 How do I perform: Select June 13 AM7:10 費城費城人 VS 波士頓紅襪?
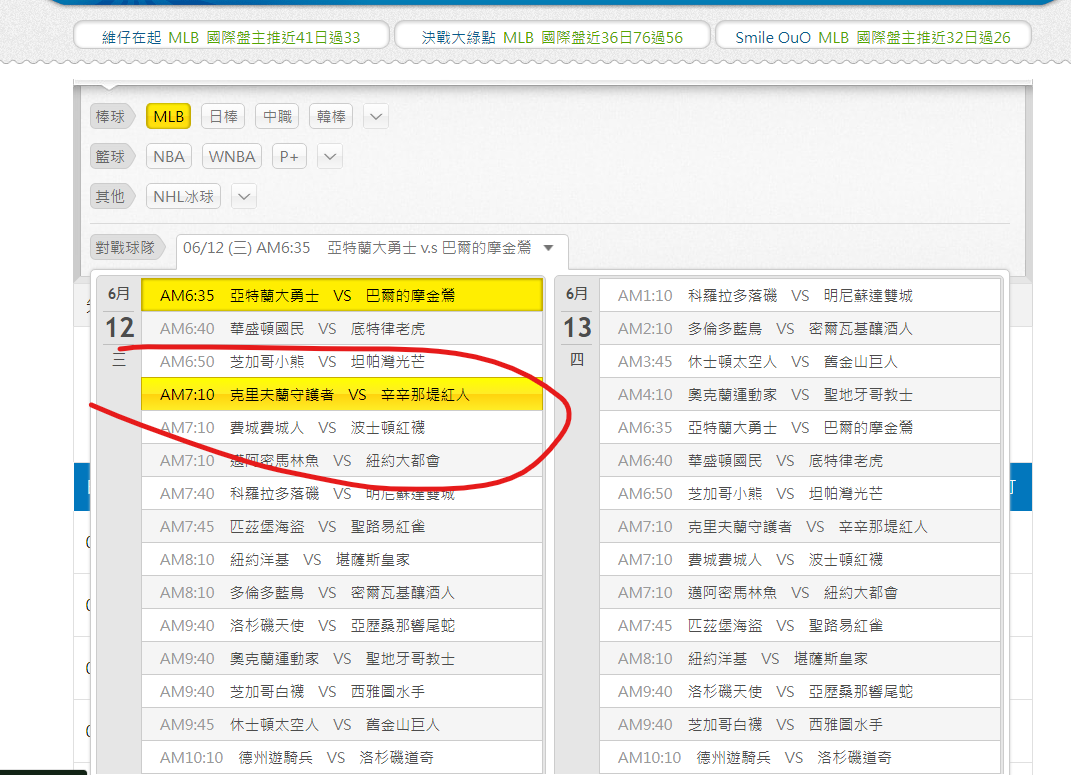tap(800, 560)
